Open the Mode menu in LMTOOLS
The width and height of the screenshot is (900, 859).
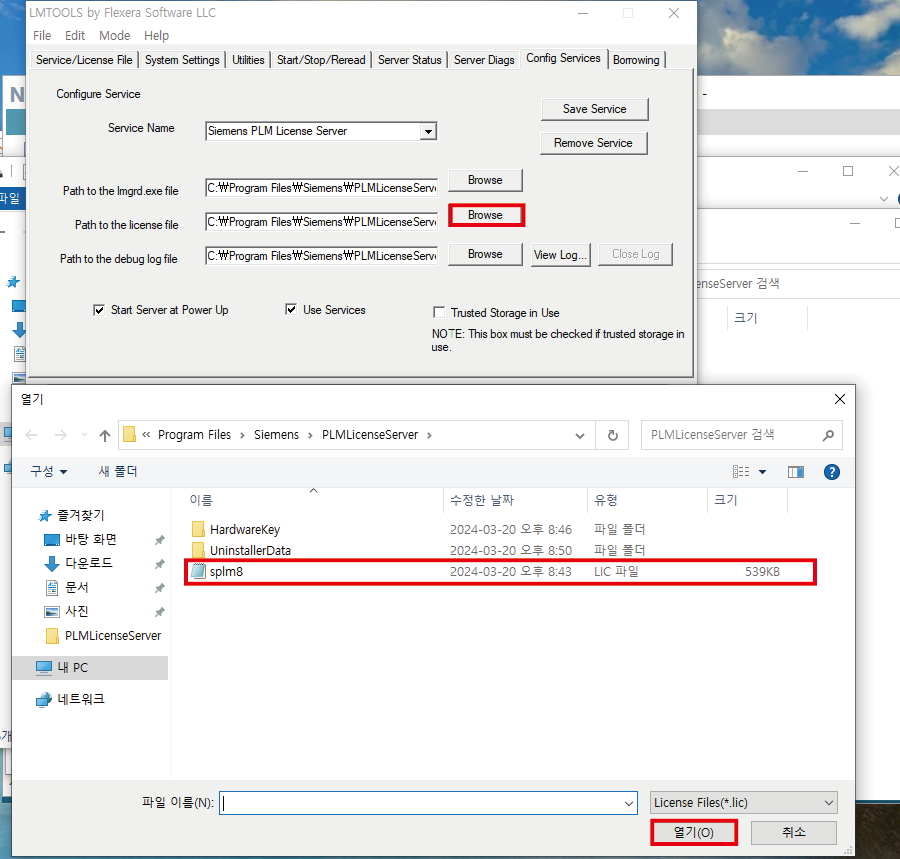[x=114, y=36]
